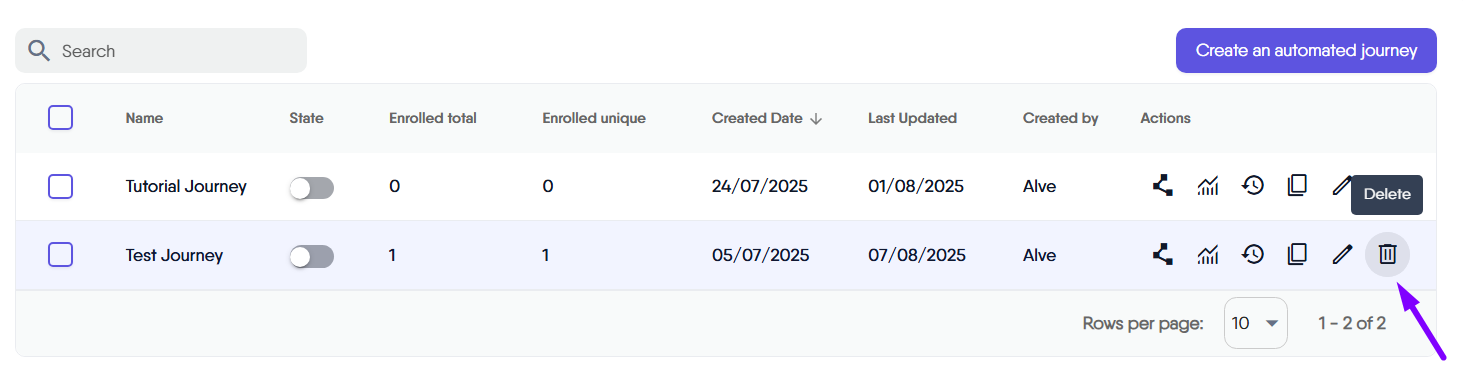Screen dimensions: 1463x374
Task: Tick the Test Journey row checkbox
Action: [x=60, y=255]
